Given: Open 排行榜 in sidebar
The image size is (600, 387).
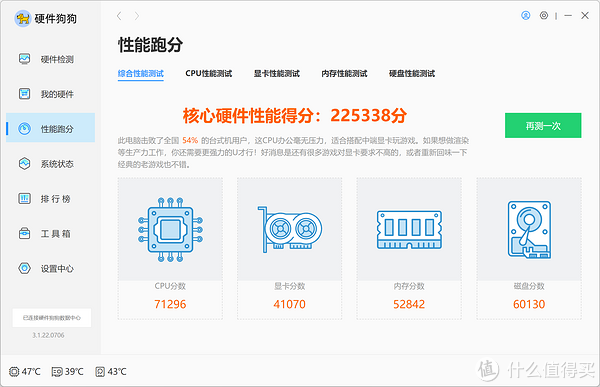Looking at the screenshot, I should pos(51,198).
